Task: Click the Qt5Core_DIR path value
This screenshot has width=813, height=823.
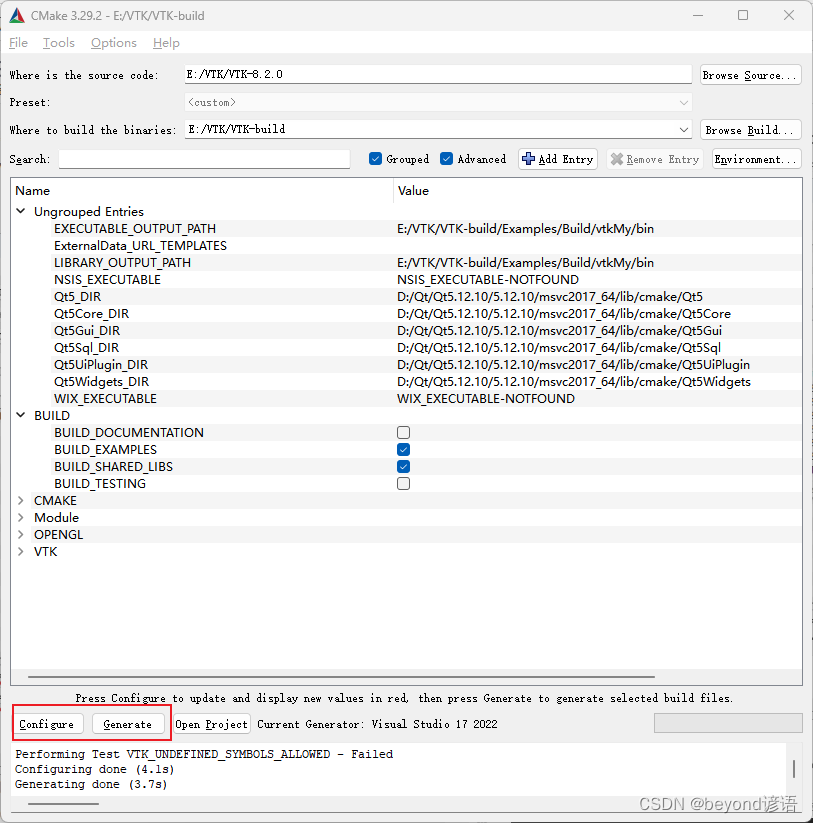Action: coord(564,313)
